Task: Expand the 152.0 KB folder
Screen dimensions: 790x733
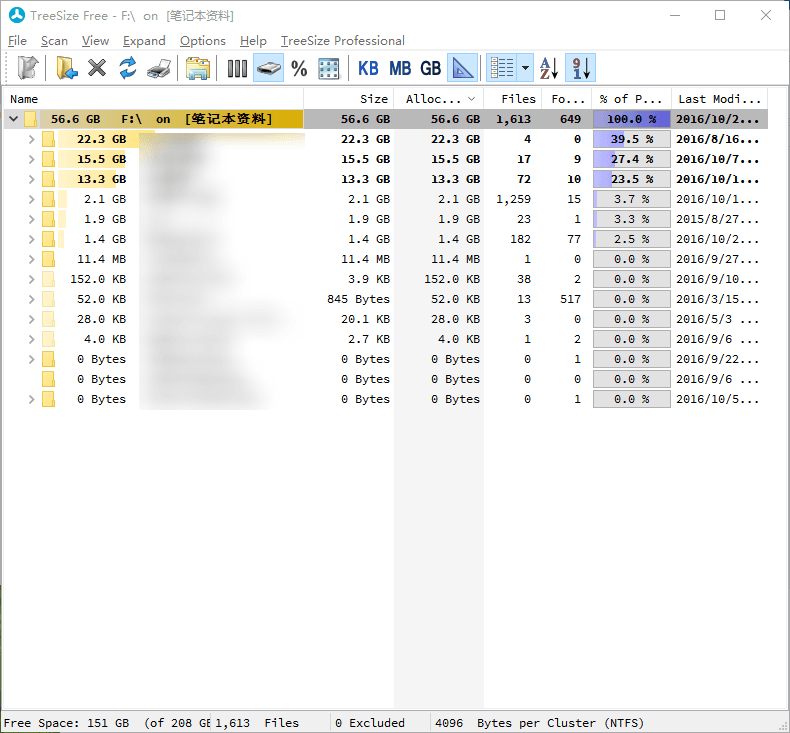Action: (x=31, y=280)
